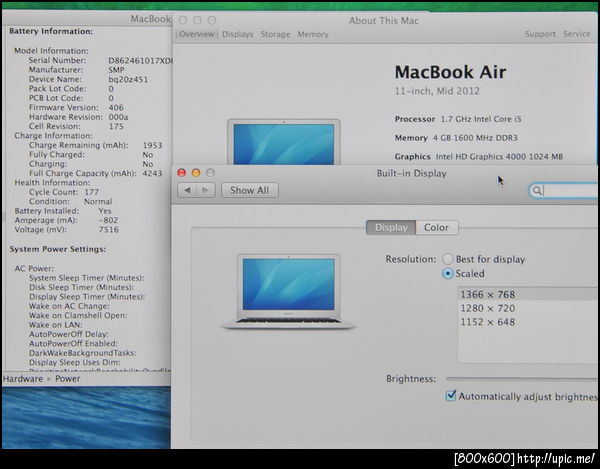Click the Wake on LAN row
Image resolution: width=600 pixels, height=469 pixels.
point(55,325)
